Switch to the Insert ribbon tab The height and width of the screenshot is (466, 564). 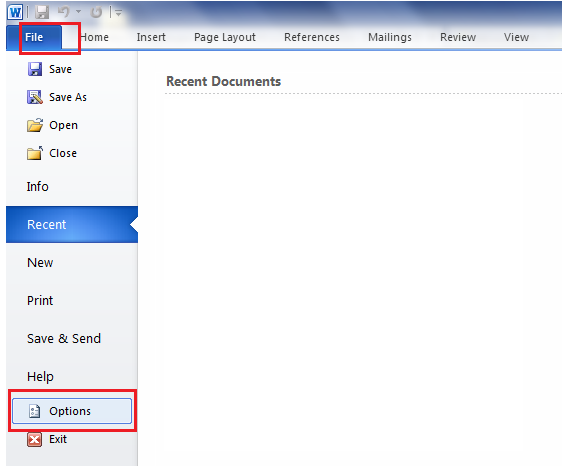(x=151, y=37)
